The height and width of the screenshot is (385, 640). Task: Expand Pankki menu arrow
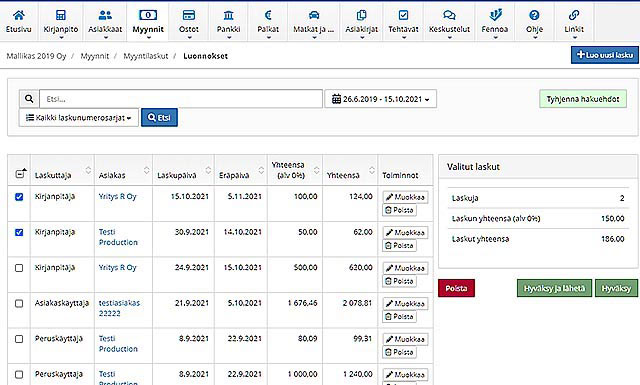pos(229,37)
